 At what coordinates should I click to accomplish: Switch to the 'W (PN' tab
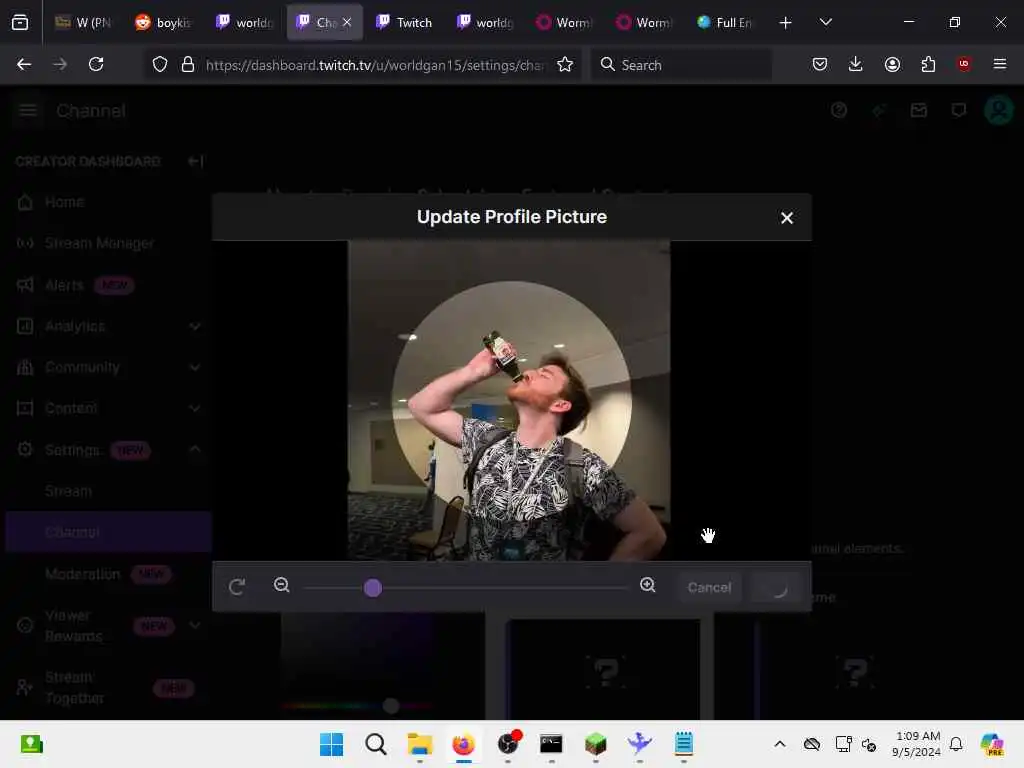click(x=84, y=22)
